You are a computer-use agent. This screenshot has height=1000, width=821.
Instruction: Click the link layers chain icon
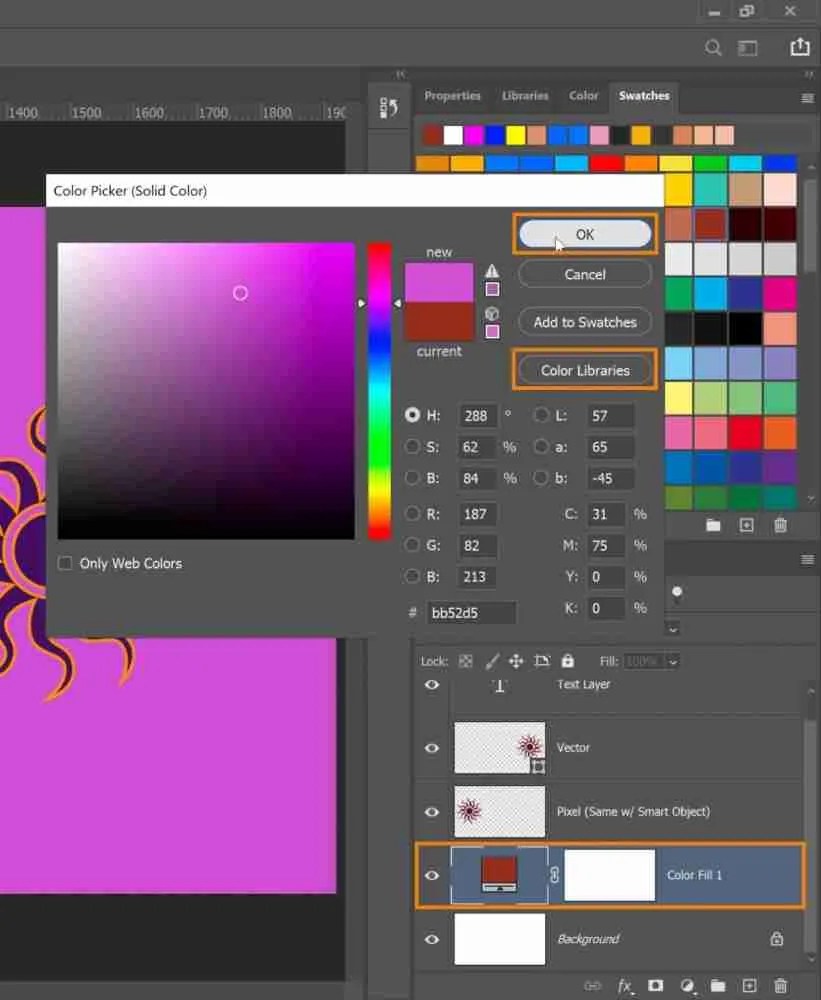[x=591, y=985]
